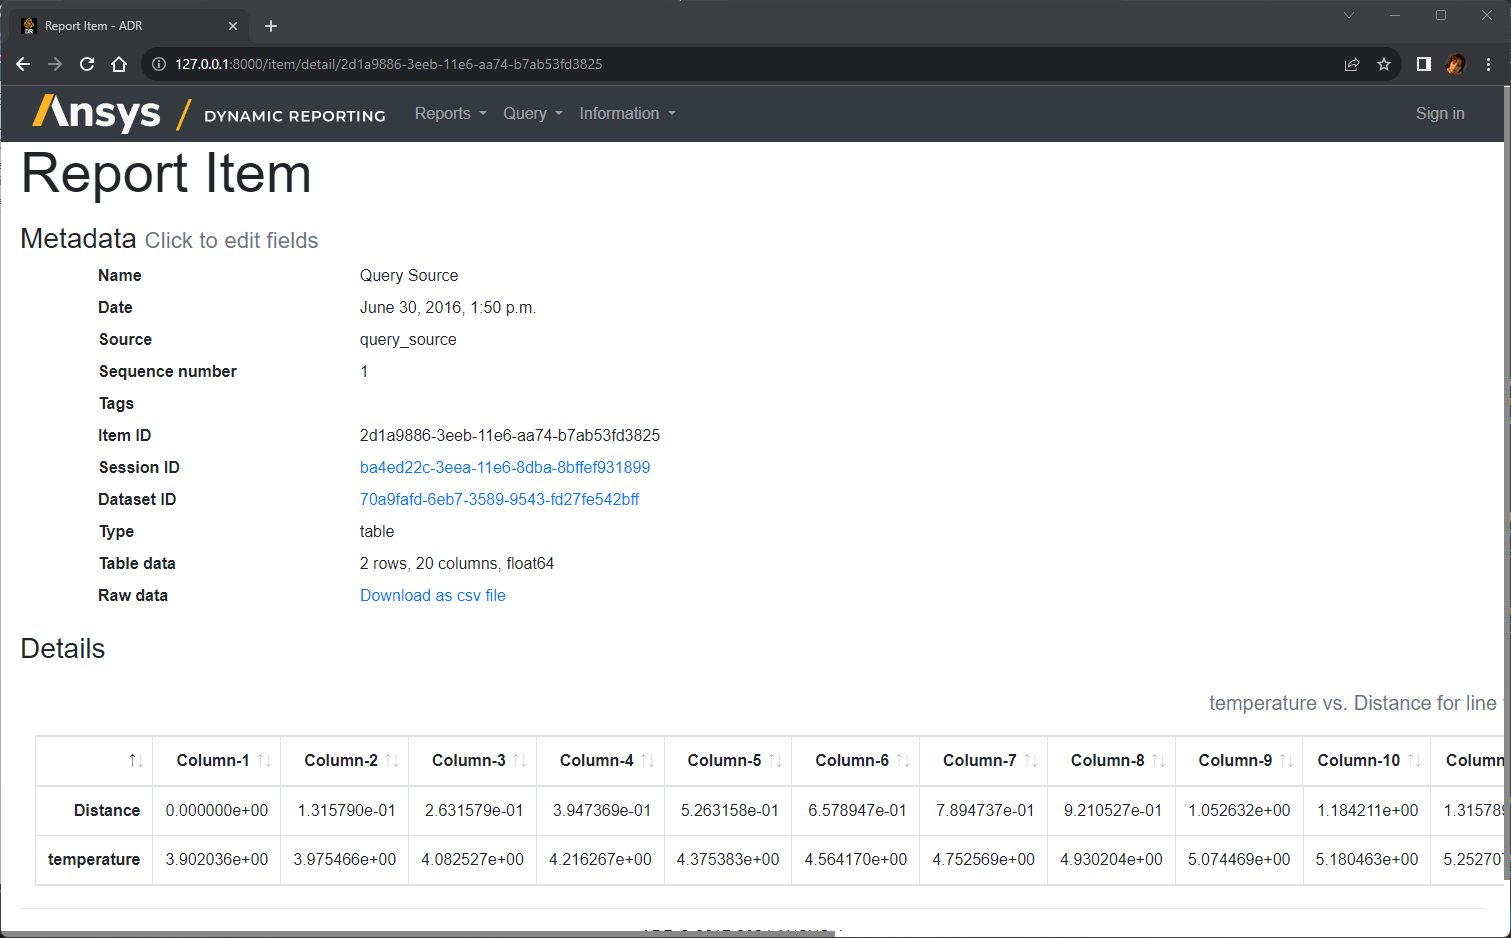Click Distance cell 1.052632e+00
Image resolution: width=1511 pixels, height=938 pixels.
pyautogui.click(x=1240, y=810)
